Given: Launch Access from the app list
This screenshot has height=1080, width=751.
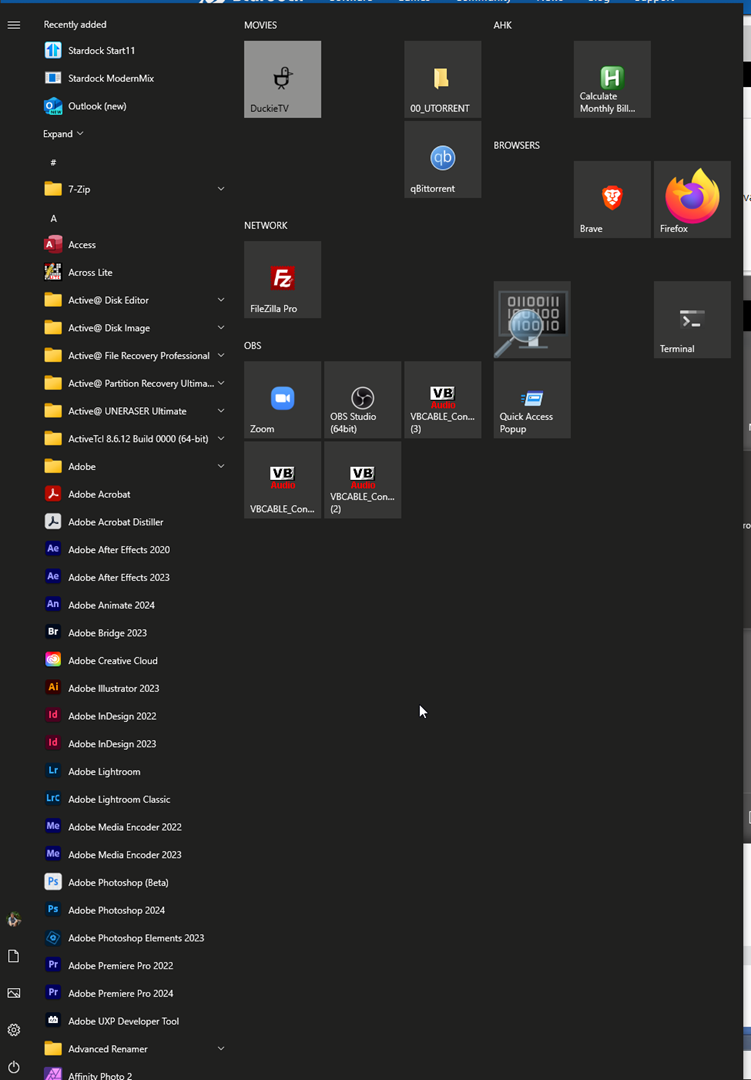Looking at the screenshot, I should [135, 245].
